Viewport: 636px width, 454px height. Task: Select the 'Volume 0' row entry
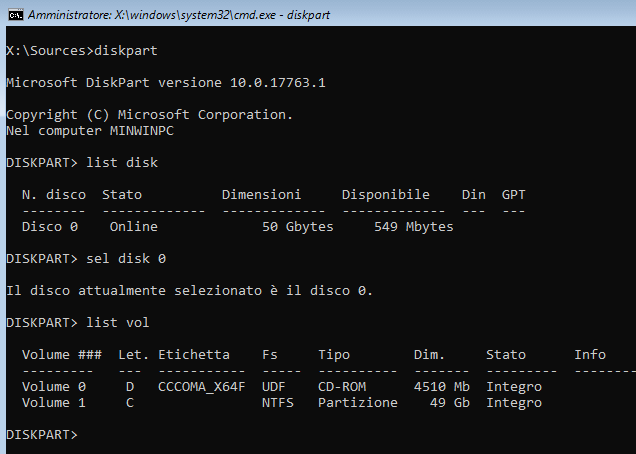(x=53, y=387)
